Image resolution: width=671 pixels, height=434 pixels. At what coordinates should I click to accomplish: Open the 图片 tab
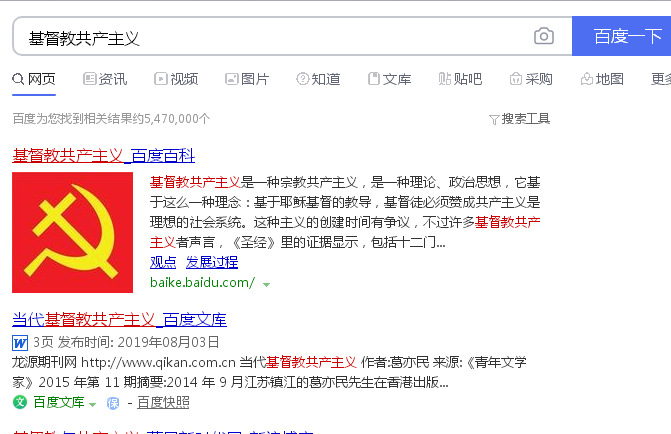(247, 79)
